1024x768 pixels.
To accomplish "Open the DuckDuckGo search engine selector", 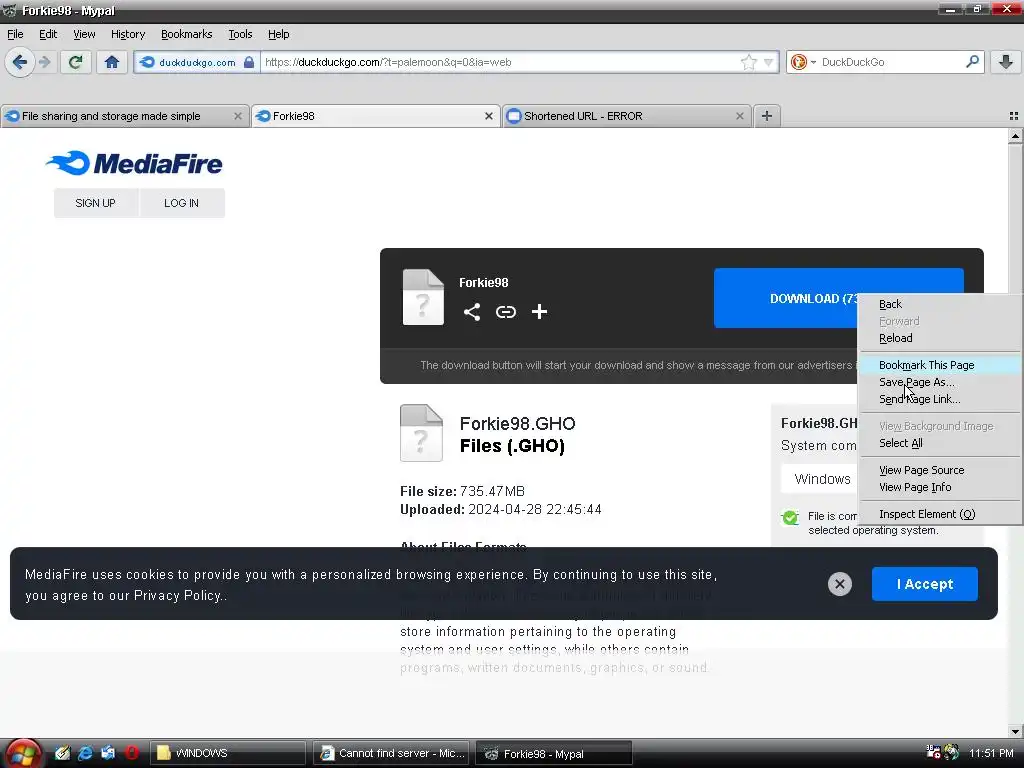I will (x=803, y=62).
